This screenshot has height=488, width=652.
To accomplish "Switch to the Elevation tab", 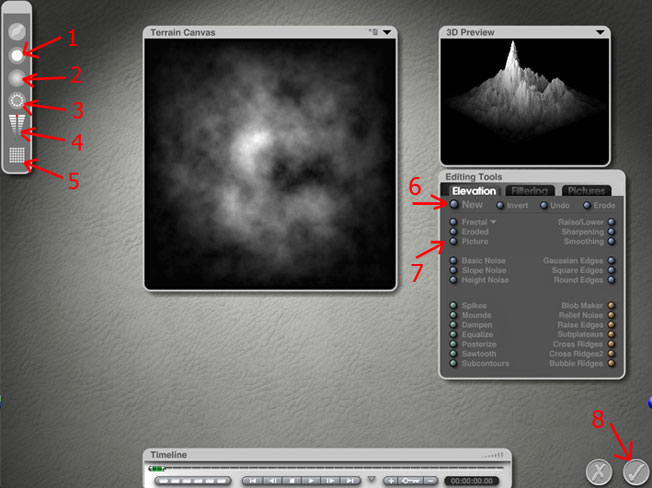I will (x=474, y=191).
